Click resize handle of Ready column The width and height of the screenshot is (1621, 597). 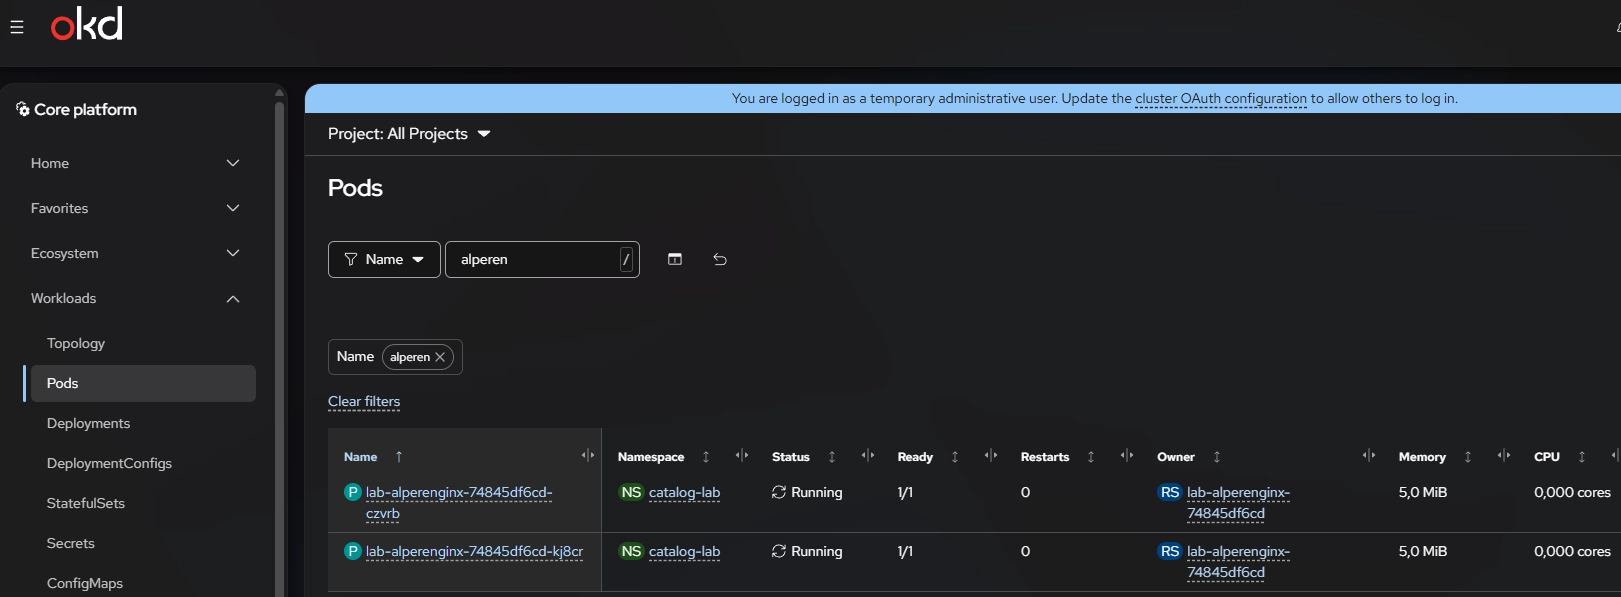pyautogui.click(x=991, y=456)
